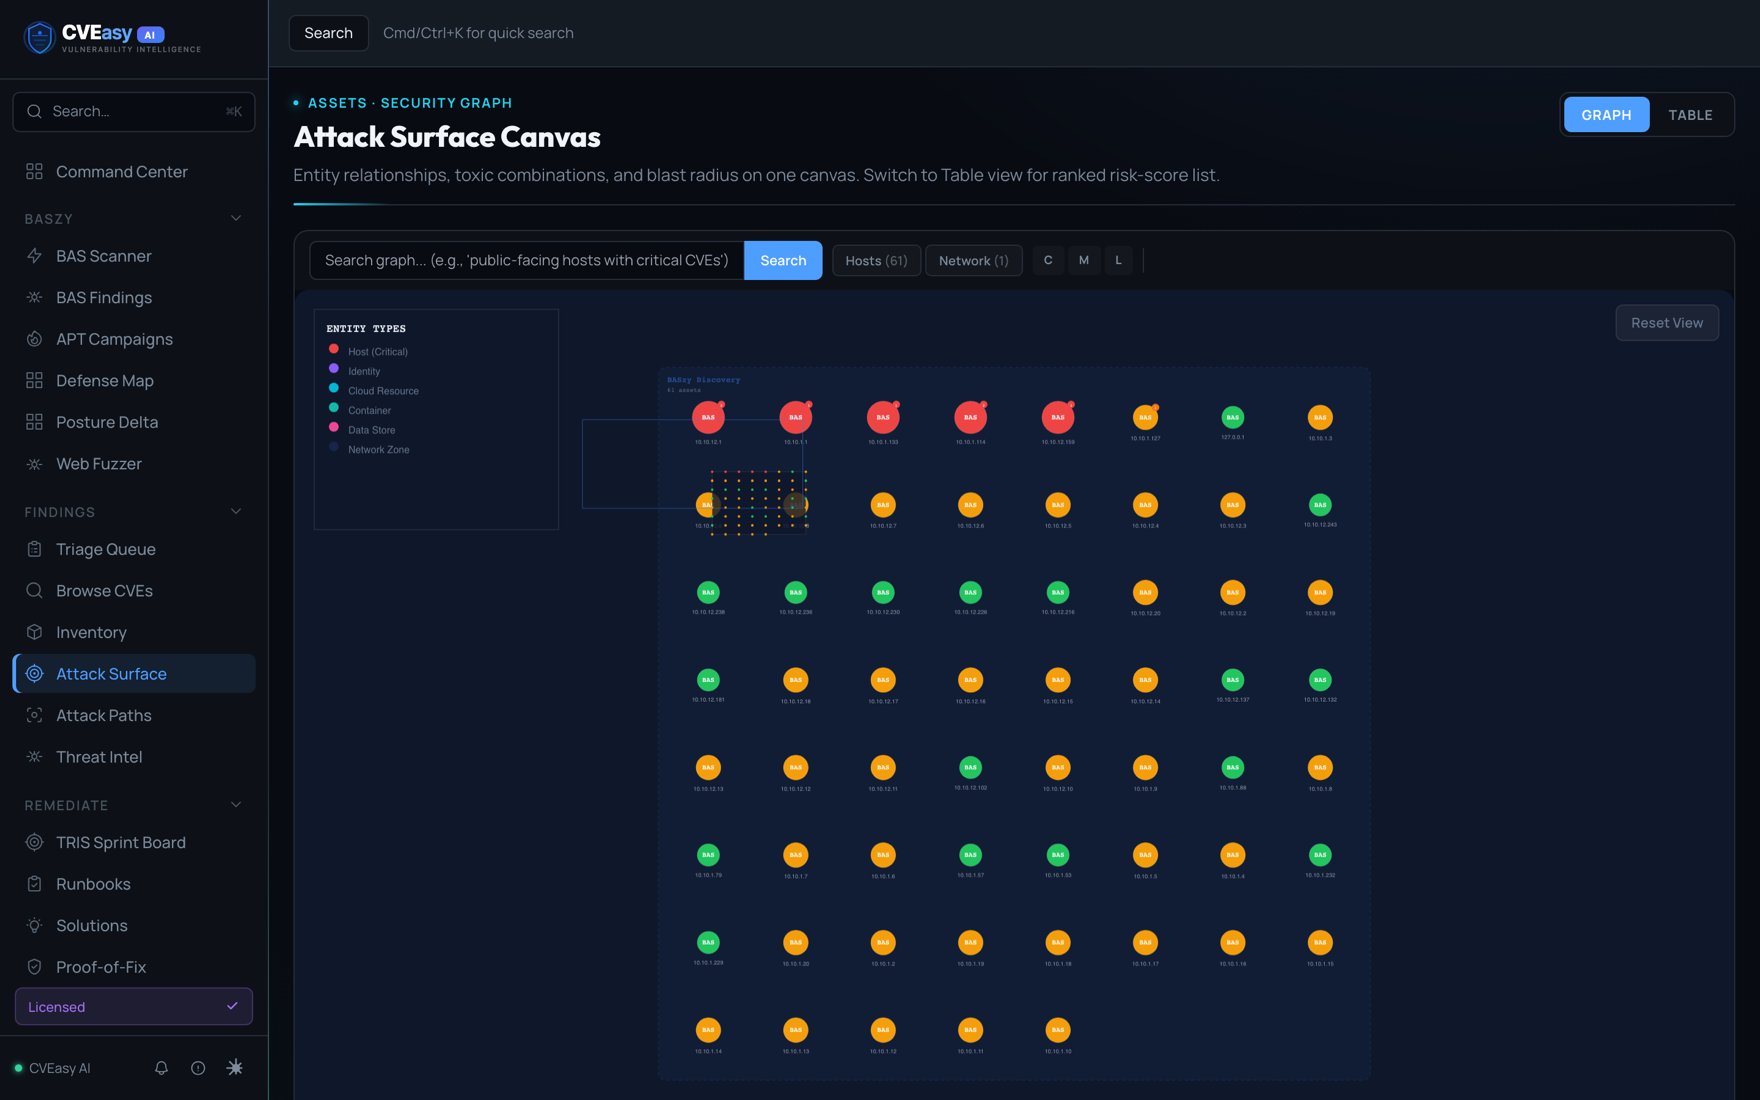The image size is (1760, 1100).
Task: Select the green 127.0.0.1 host node
Action: [1233, 417]
